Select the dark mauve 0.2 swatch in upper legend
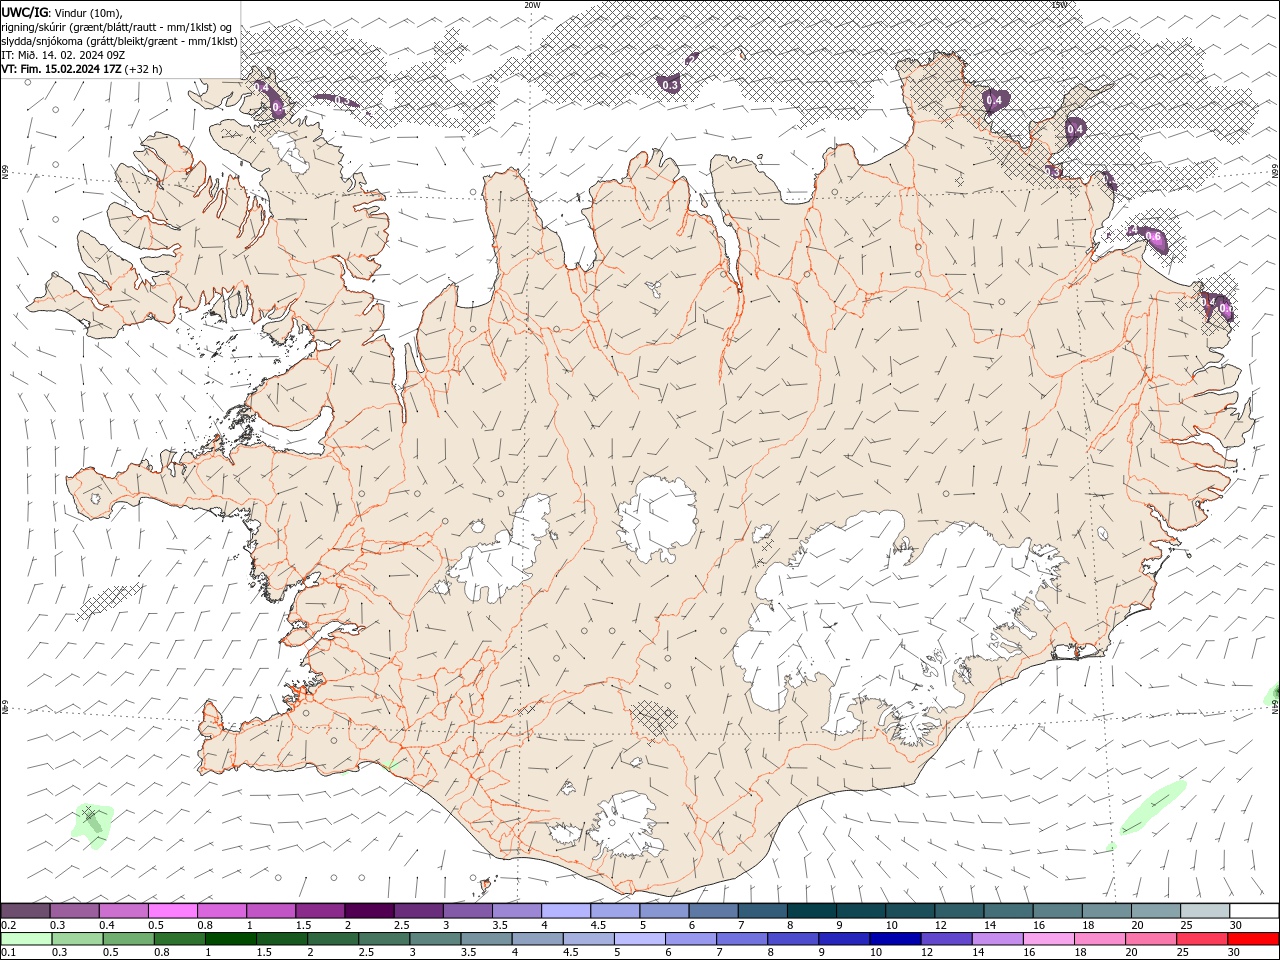 pyautogui.click(x=25, y=911)
